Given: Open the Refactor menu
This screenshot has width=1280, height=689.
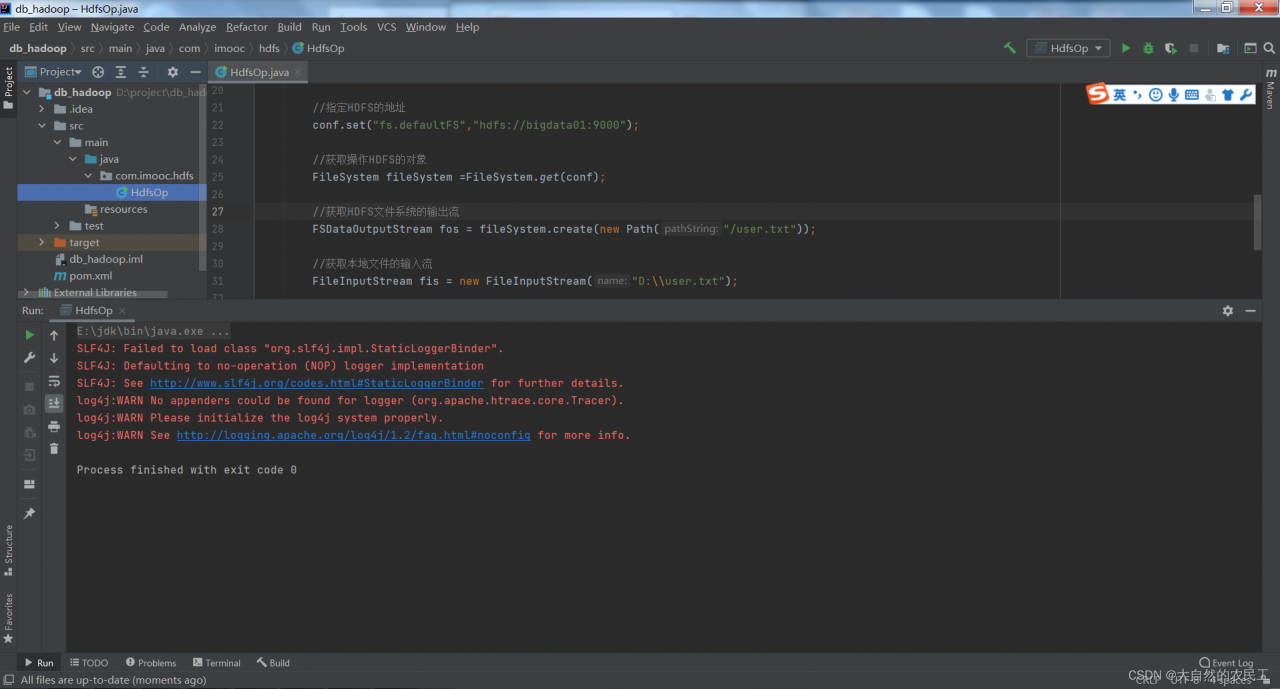Looking at the screenshot, I should click(x=246, y=27).
